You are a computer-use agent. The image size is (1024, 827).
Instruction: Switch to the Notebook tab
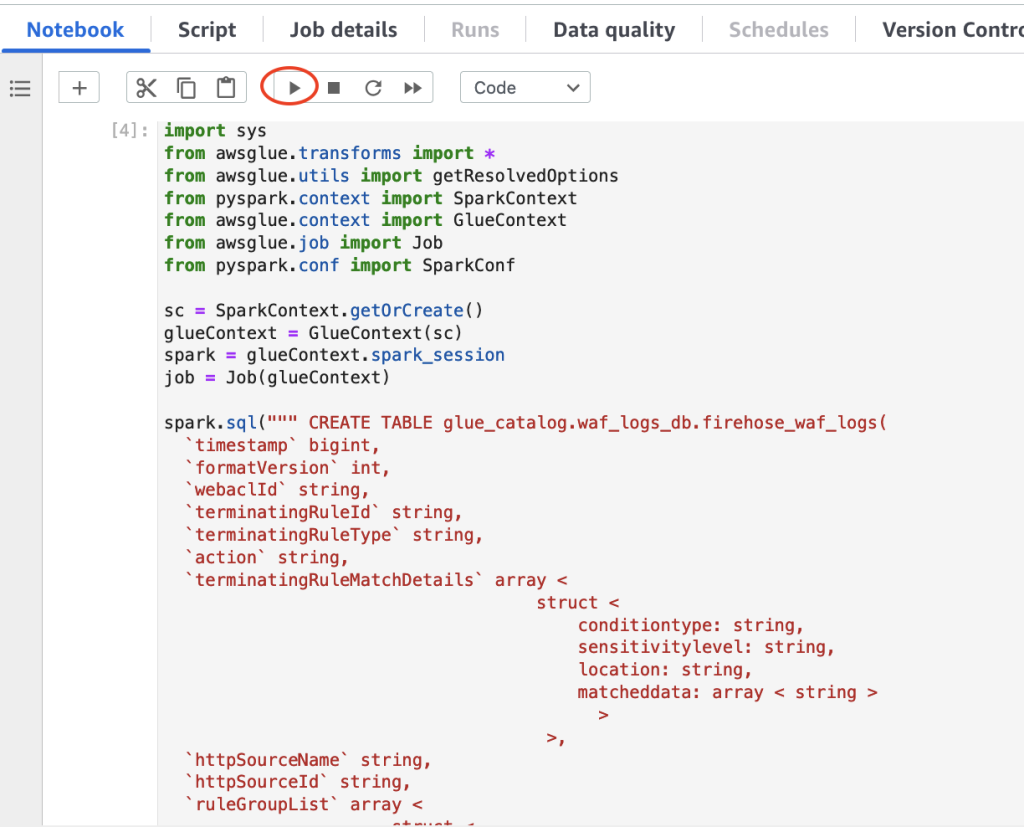click(x=75, y=29)
